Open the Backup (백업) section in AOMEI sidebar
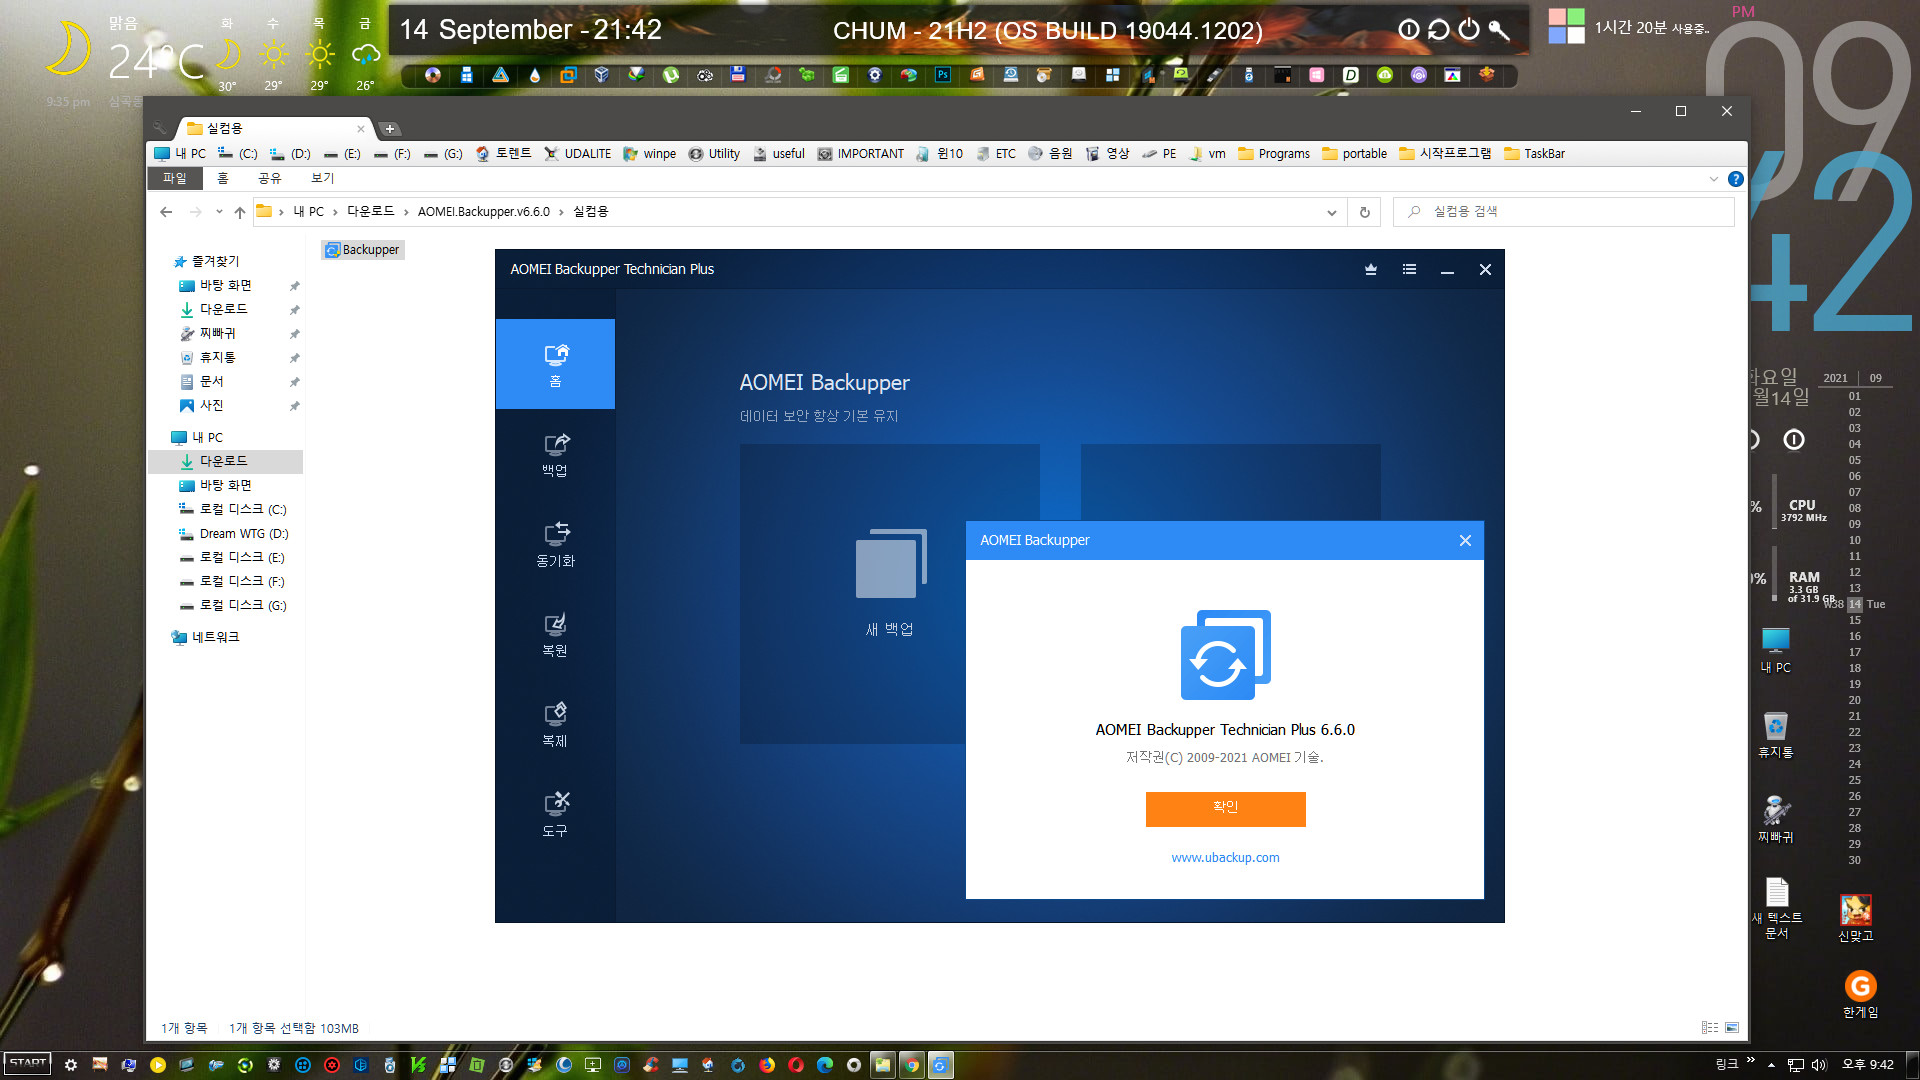This screenshot has width=1920, height=1080. (x=555, y=455)
